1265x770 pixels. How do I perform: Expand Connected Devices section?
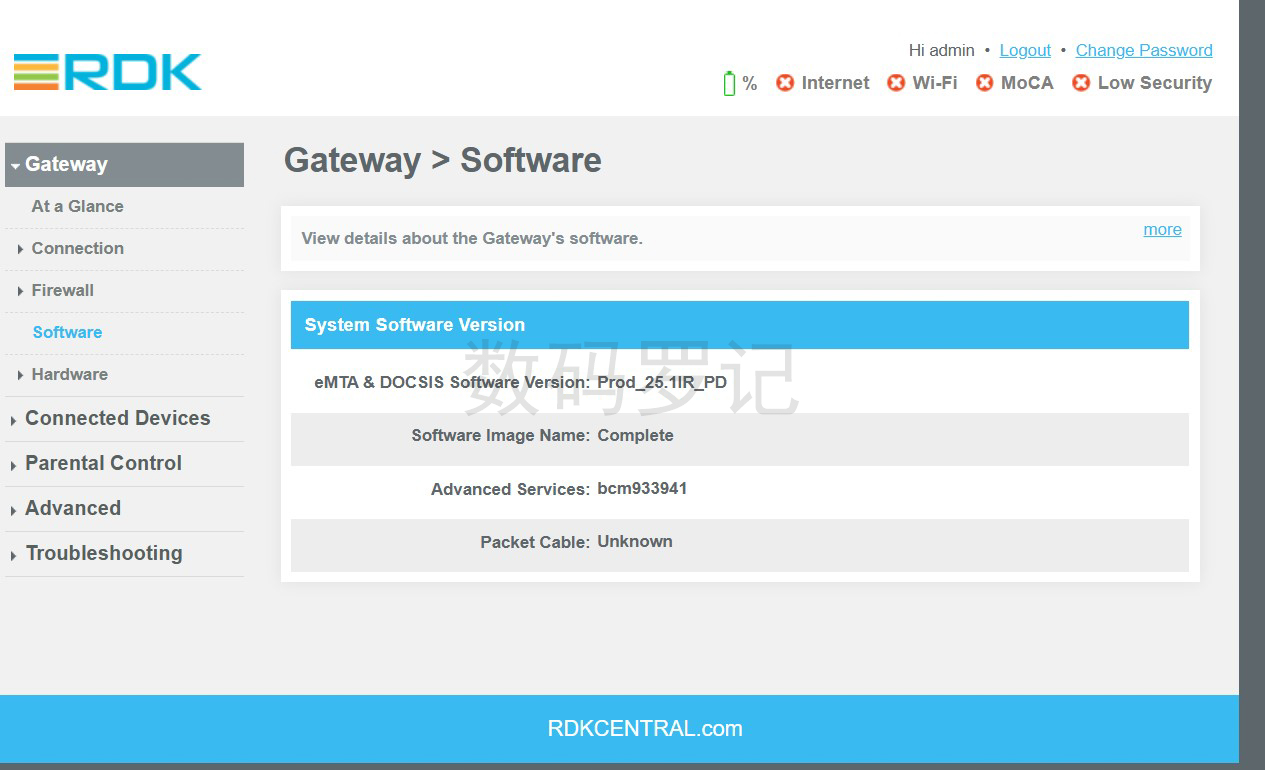(x=117, y=418)
